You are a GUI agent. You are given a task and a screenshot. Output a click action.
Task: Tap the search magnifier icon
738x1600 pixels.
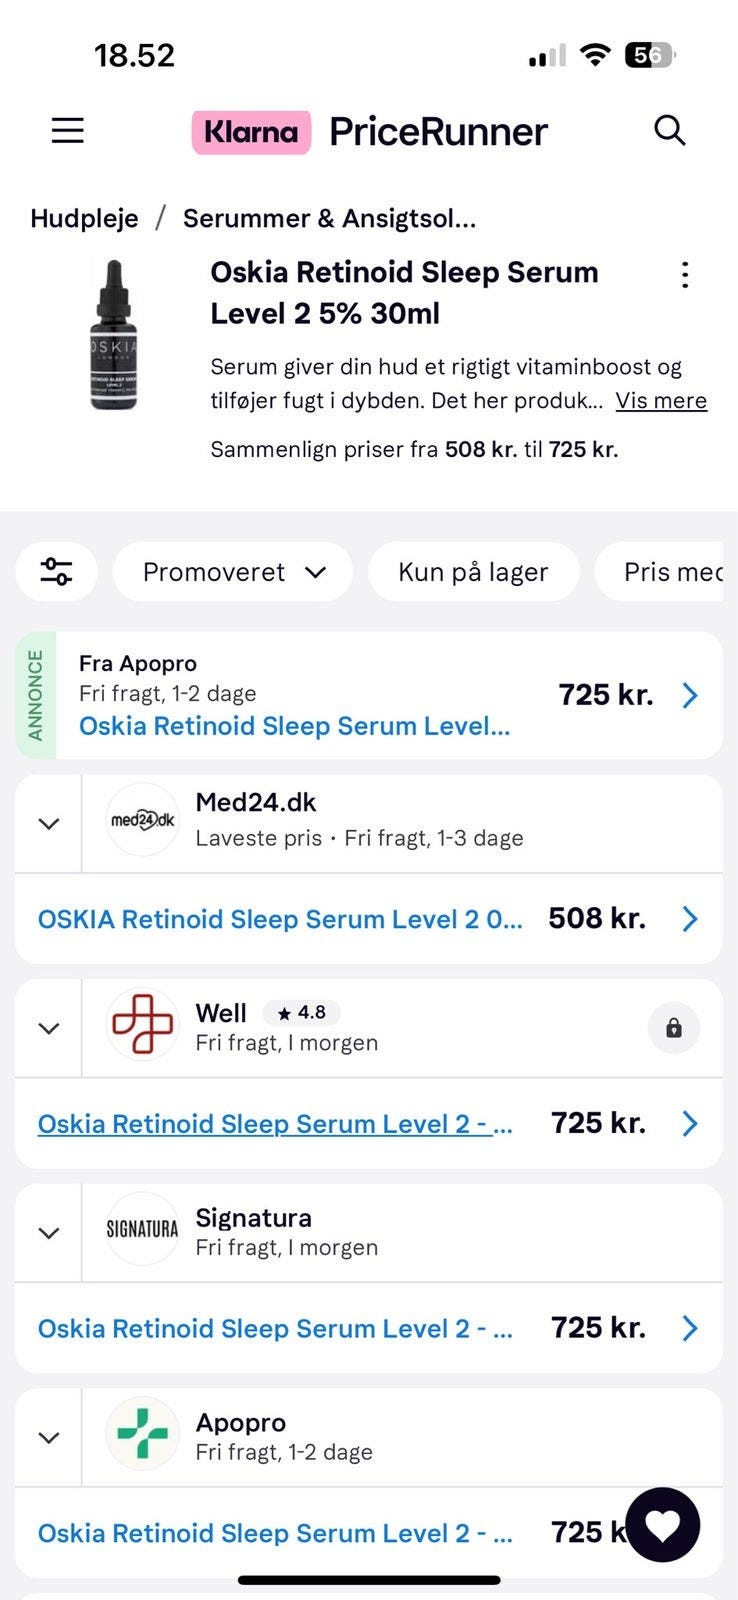click(x=669, y=131)
